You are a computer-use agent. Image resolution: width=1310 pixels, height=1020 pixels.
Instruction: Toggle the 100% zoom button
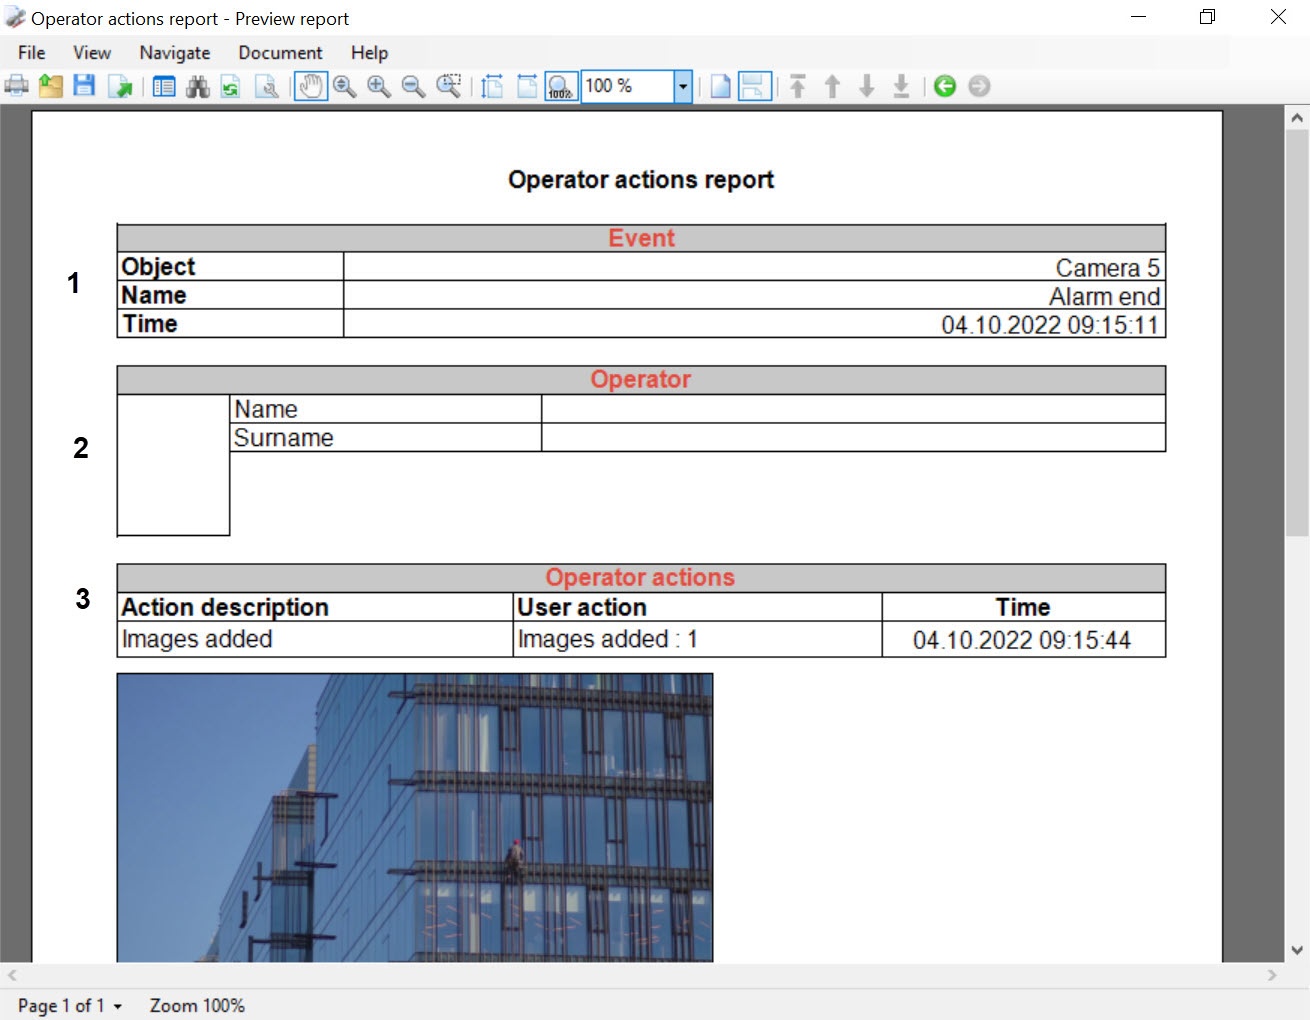561,87
